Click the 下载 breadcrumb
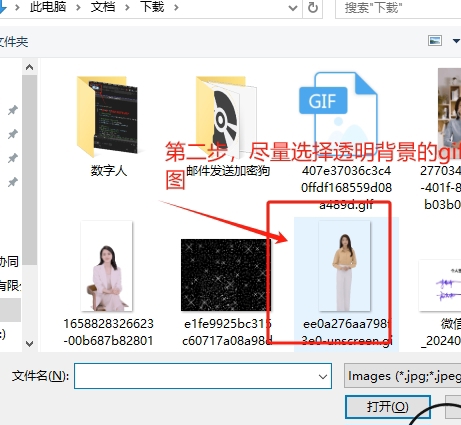461x425 pixels. [152, 7]
